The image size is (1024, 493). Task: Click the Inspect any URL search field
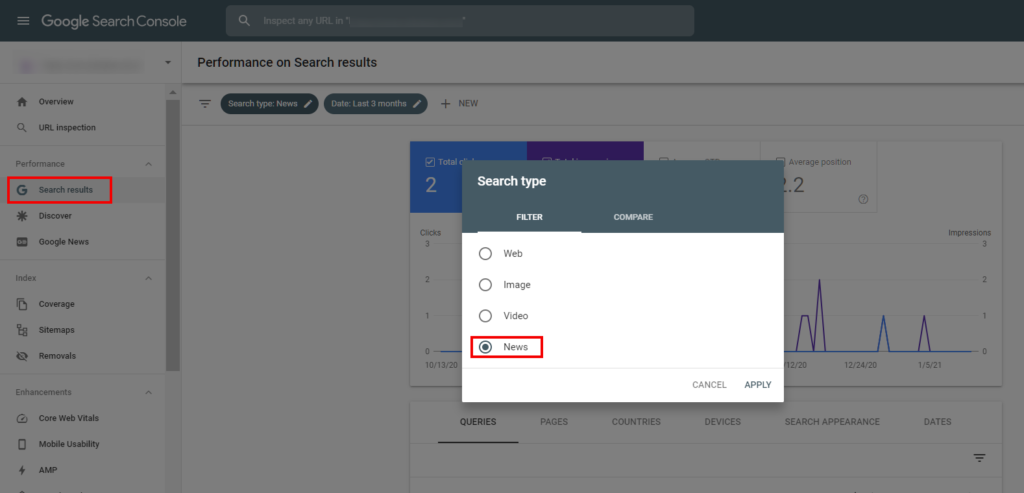[x=460, y=21]
